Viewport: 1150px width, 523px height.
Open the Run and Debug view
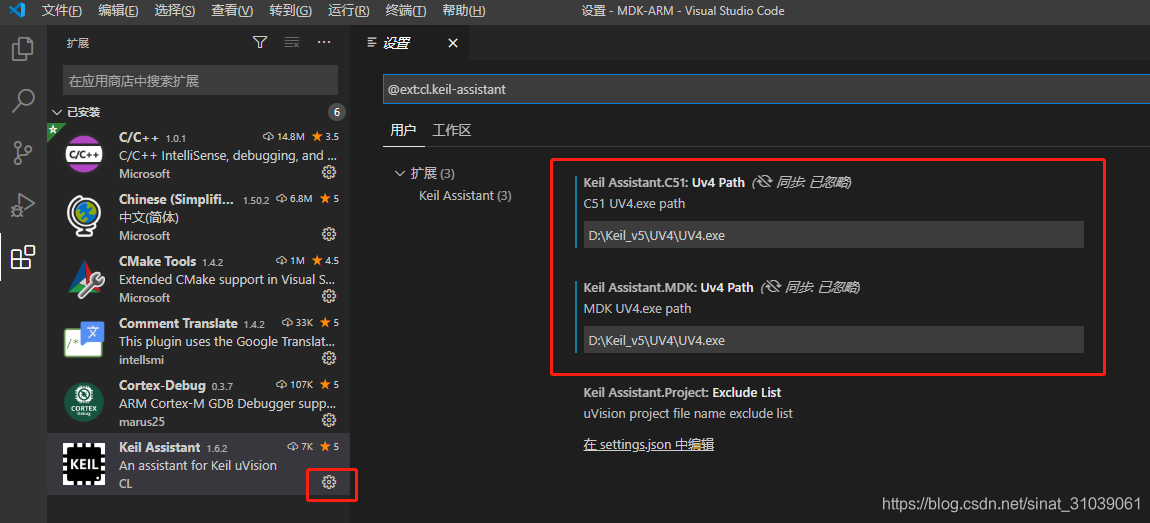point(23,205)
